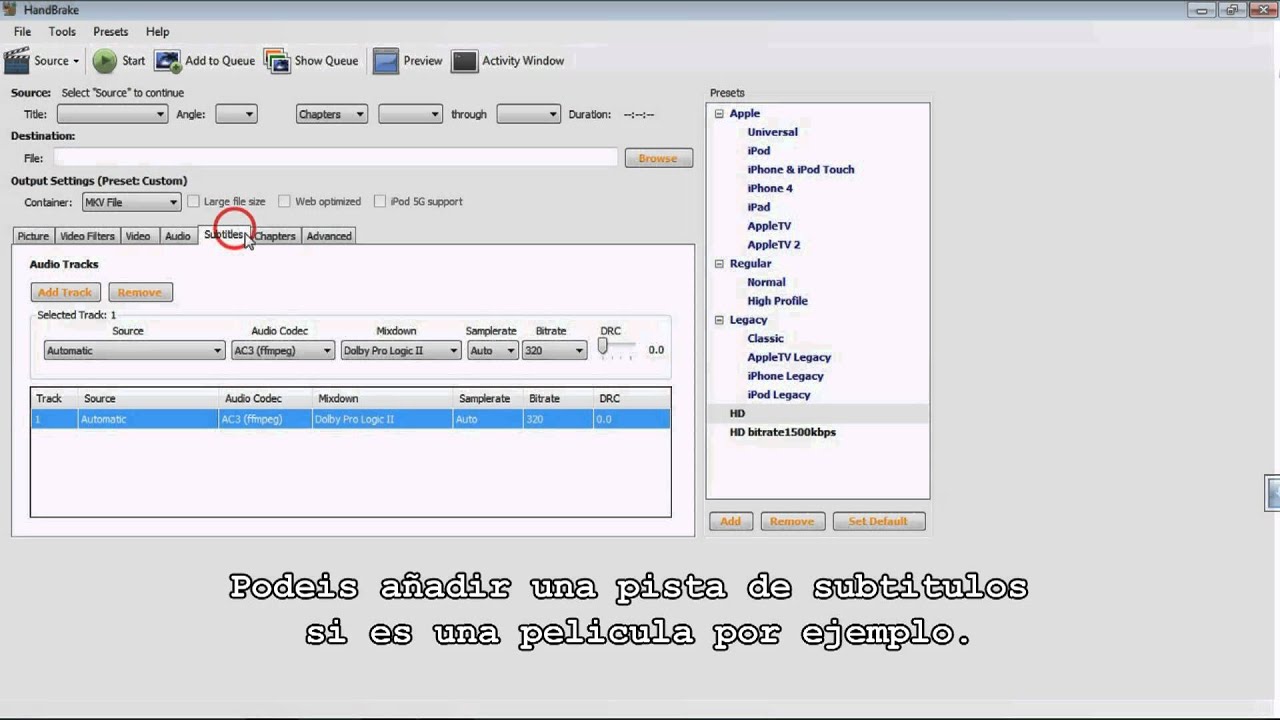The height and width of the screenshot is (720, 1280).
Task: Select the iPad preset
Action: 759,207
